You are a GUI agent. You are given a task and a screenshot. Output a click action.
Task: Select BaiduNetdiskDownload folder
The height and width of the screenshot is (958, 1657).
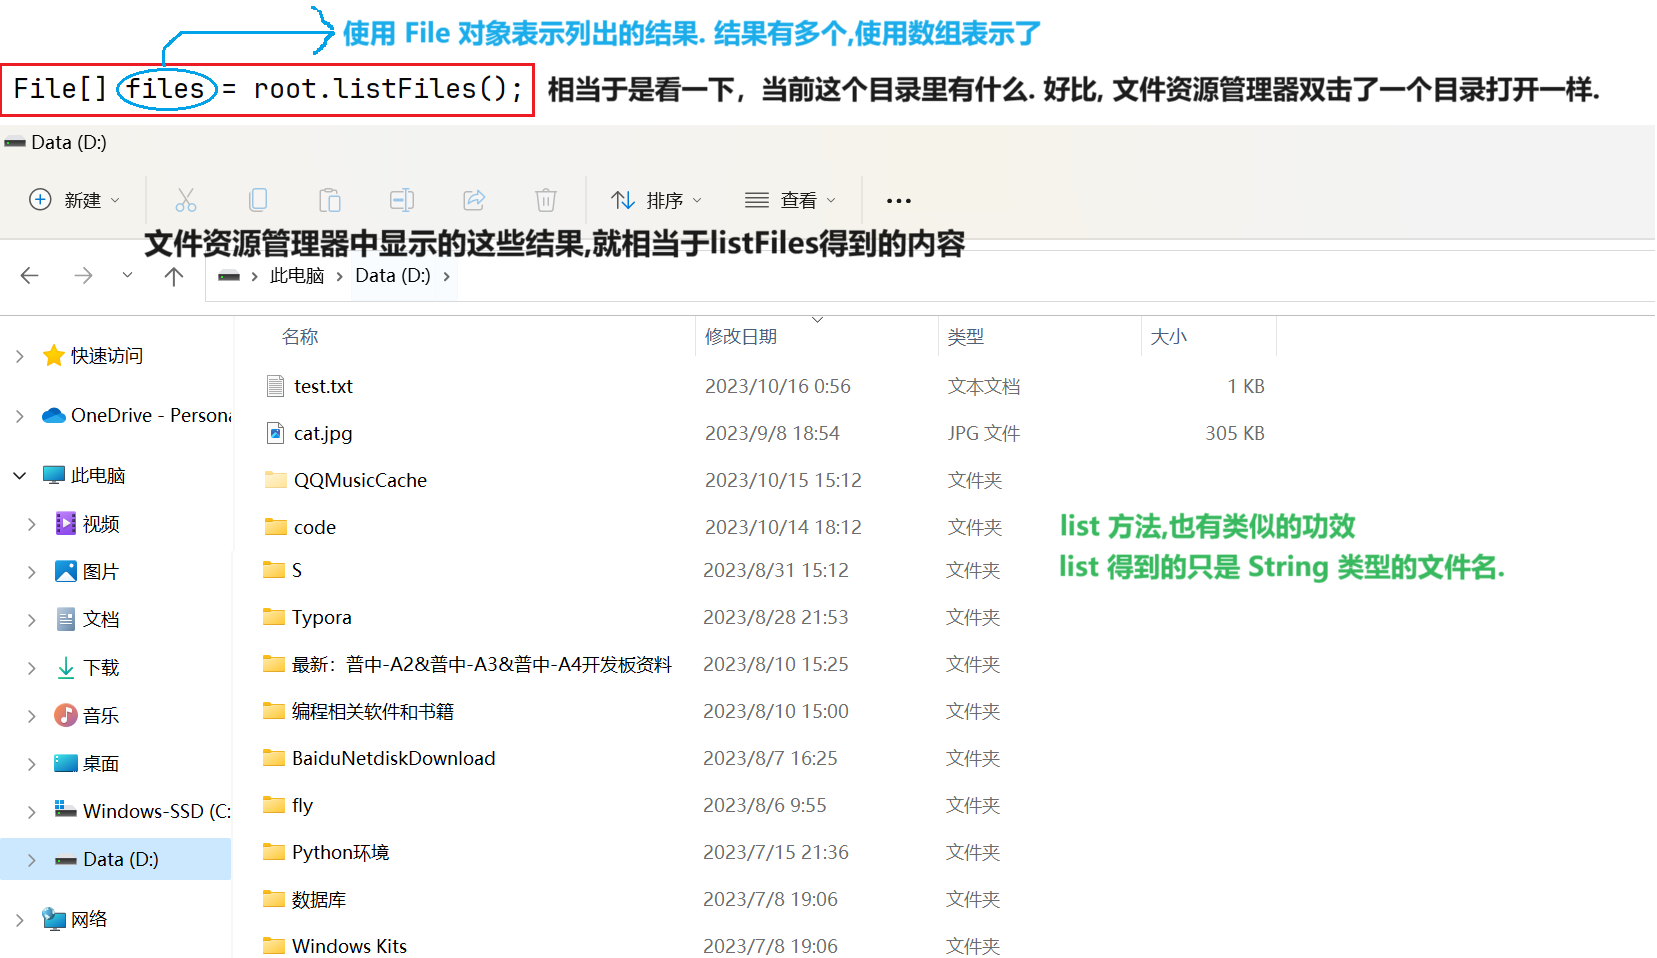point(394,758)
